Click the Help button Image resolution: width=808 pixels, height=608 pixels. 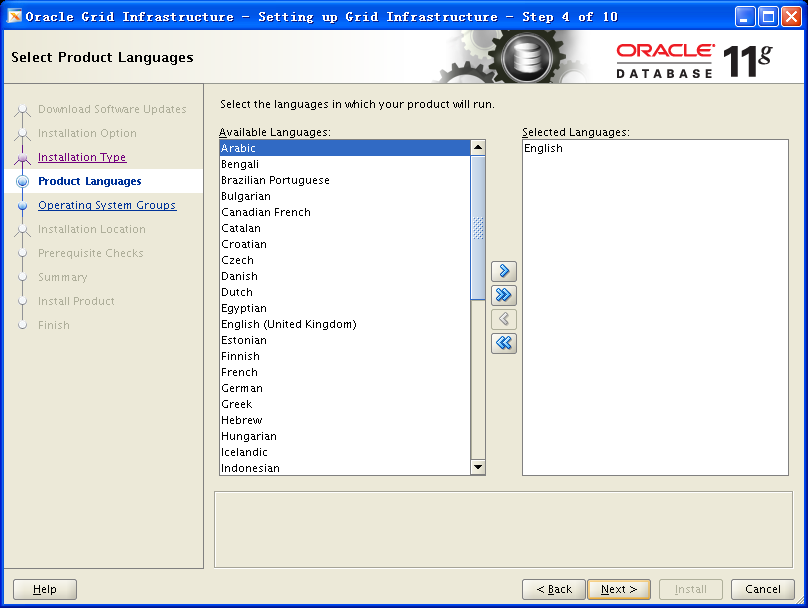coord(45,589)
